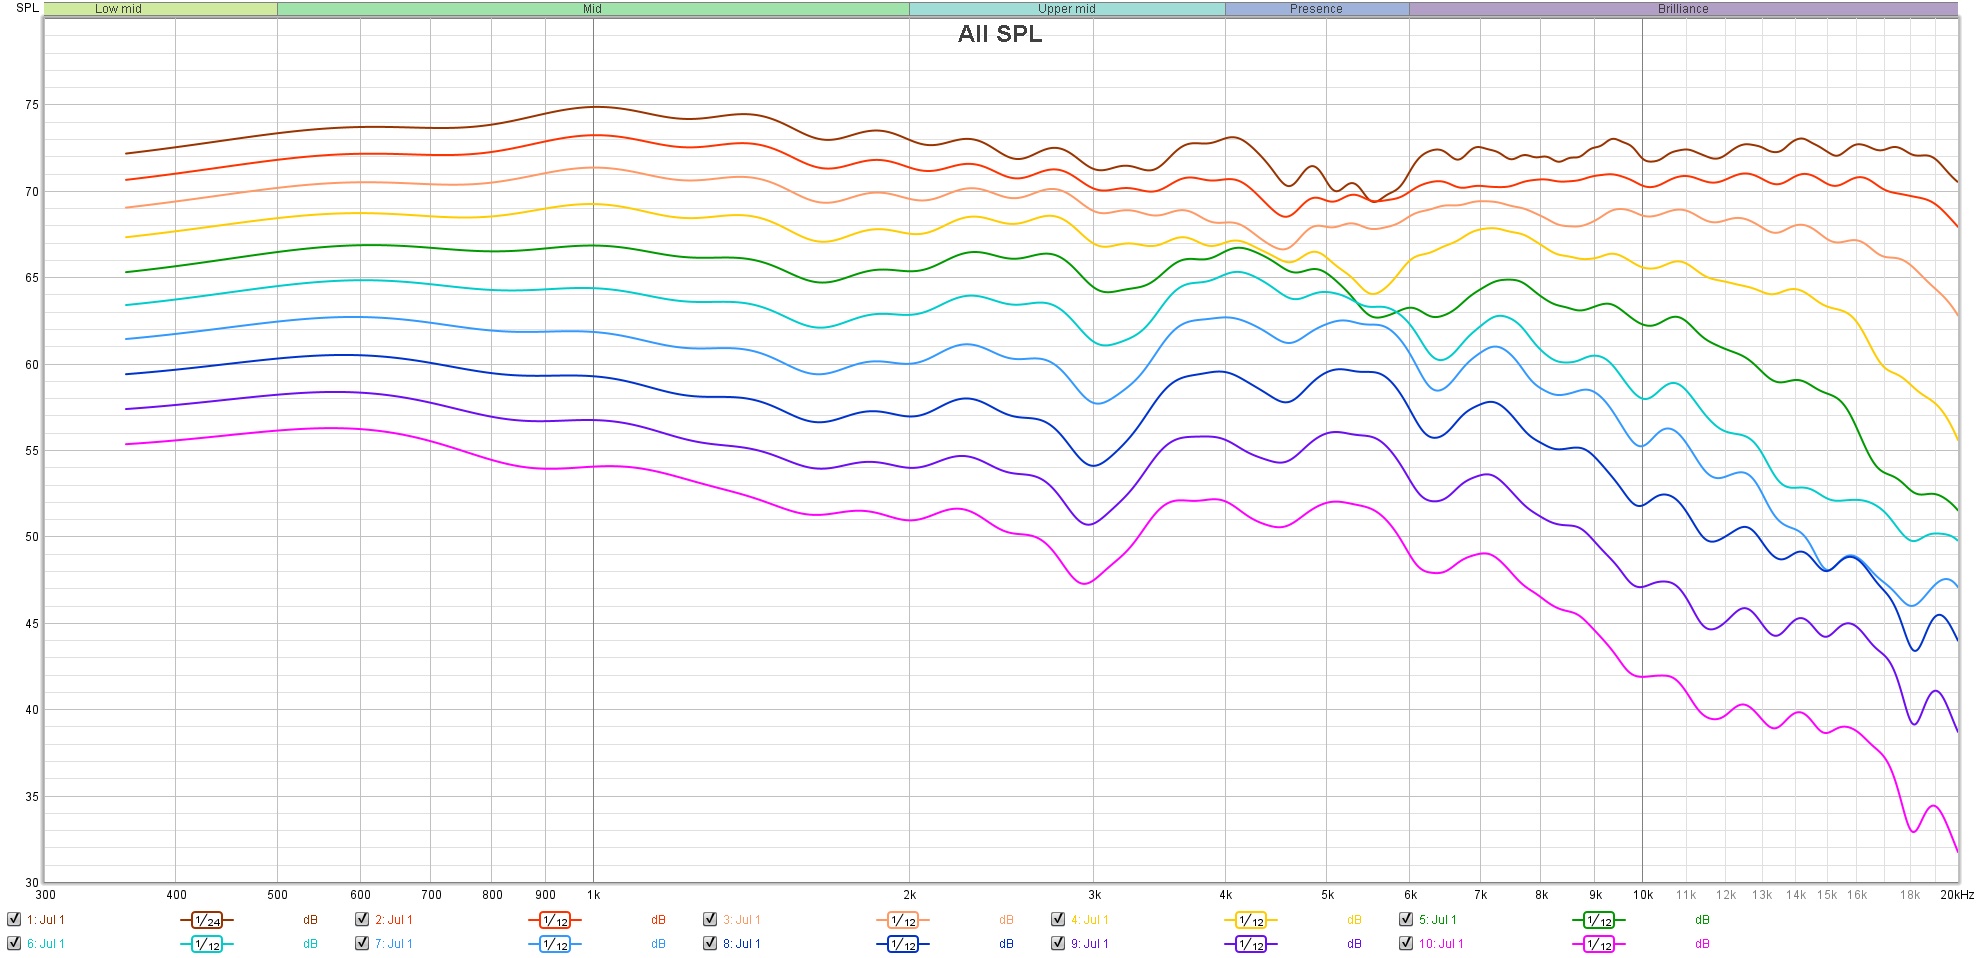The image size is (1980, 958).
Task: Hide the '7: Jul 1' trace via checkbox
Action: tap(362, 943)
